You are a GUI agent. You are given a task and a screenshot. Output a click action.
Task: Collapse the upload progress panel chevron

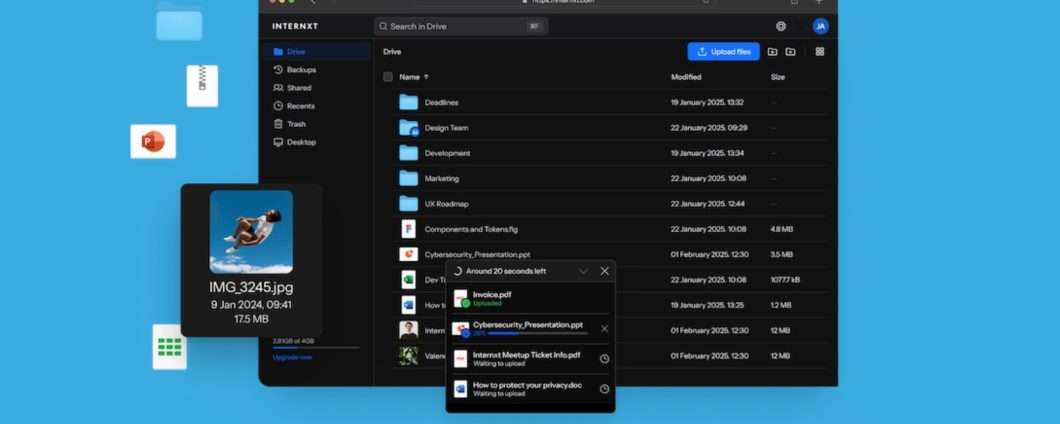click(583, 271)
